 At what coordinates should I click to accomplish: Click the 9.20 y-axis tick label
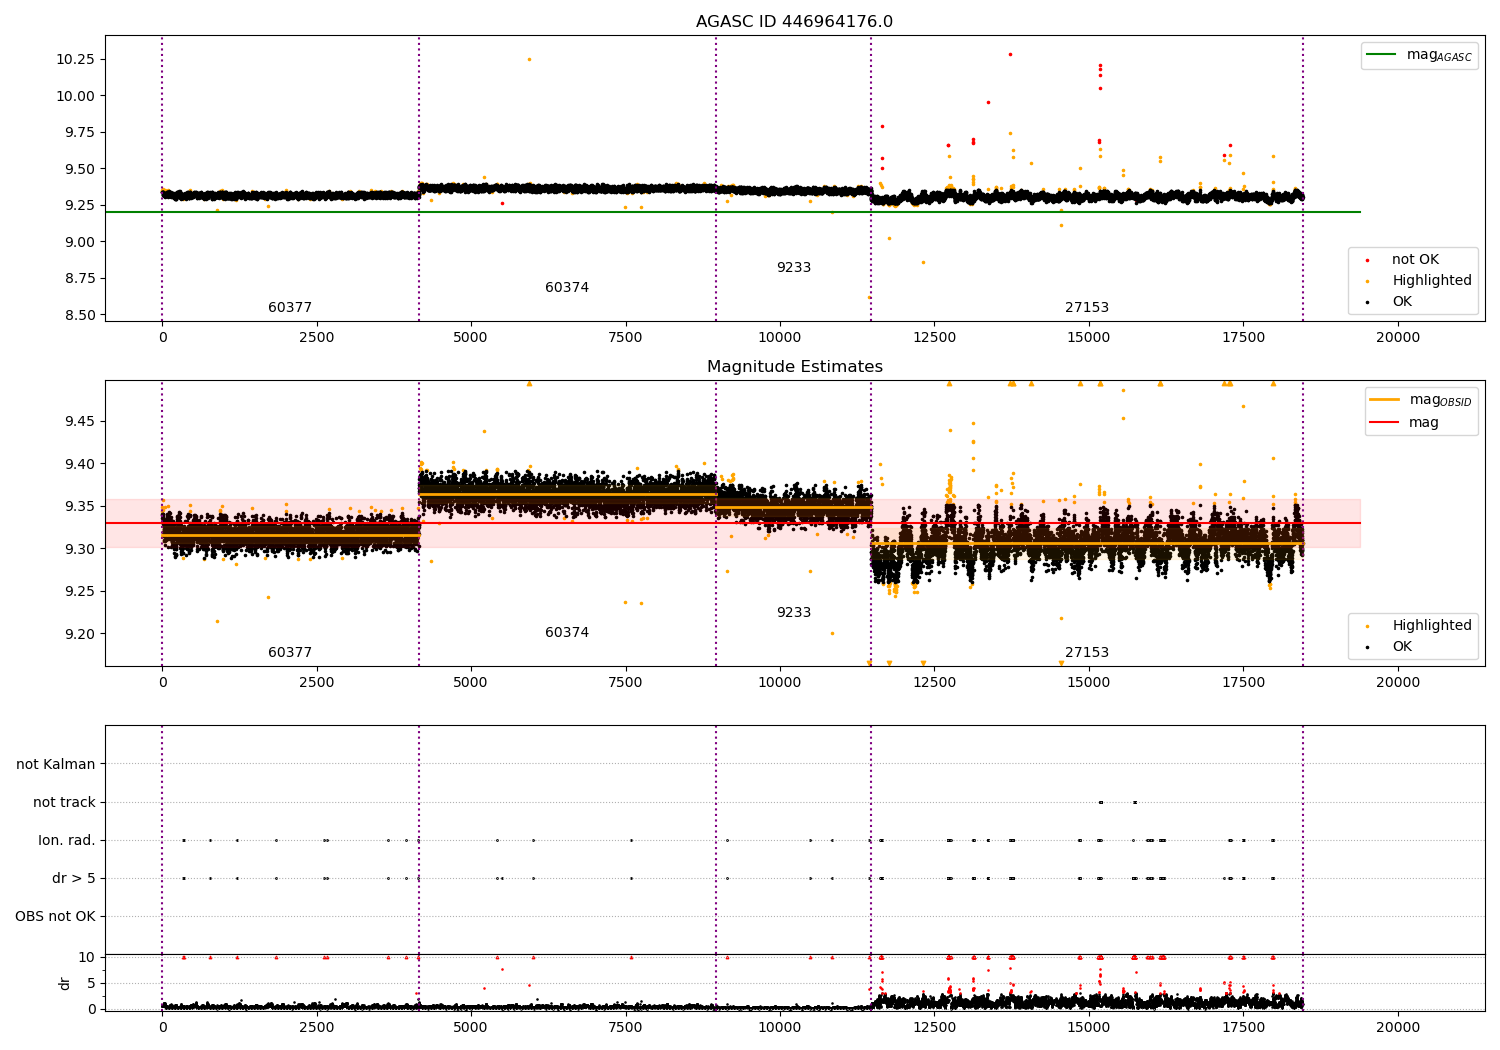click(79, 634)
